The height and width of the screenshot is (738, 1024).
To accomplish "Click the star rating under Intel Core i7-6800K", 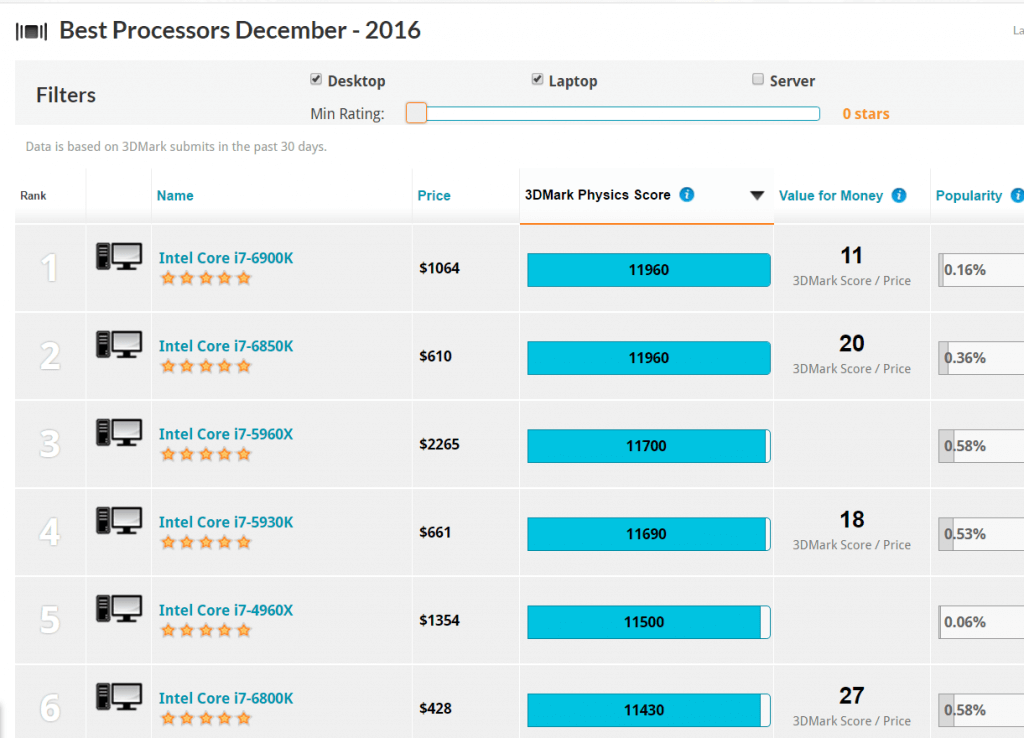I will point(206,719).
